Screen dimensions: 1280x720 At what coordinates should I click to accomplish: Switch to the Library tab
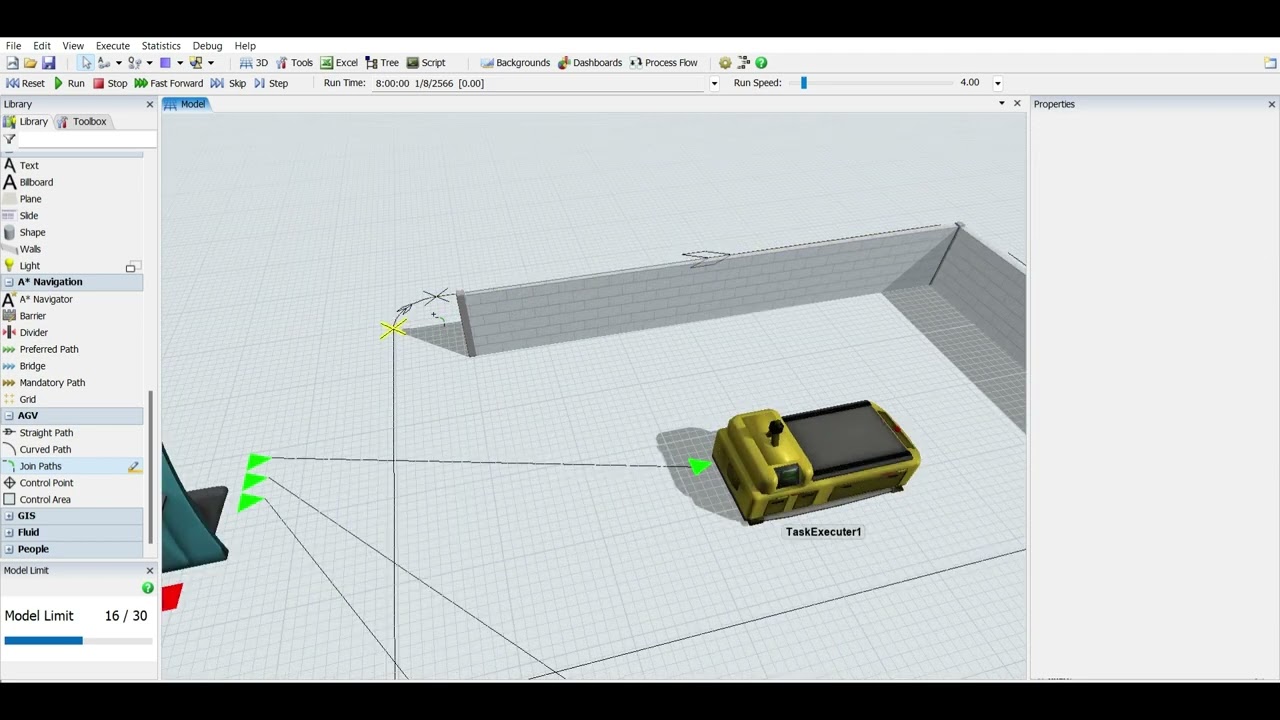26,121
